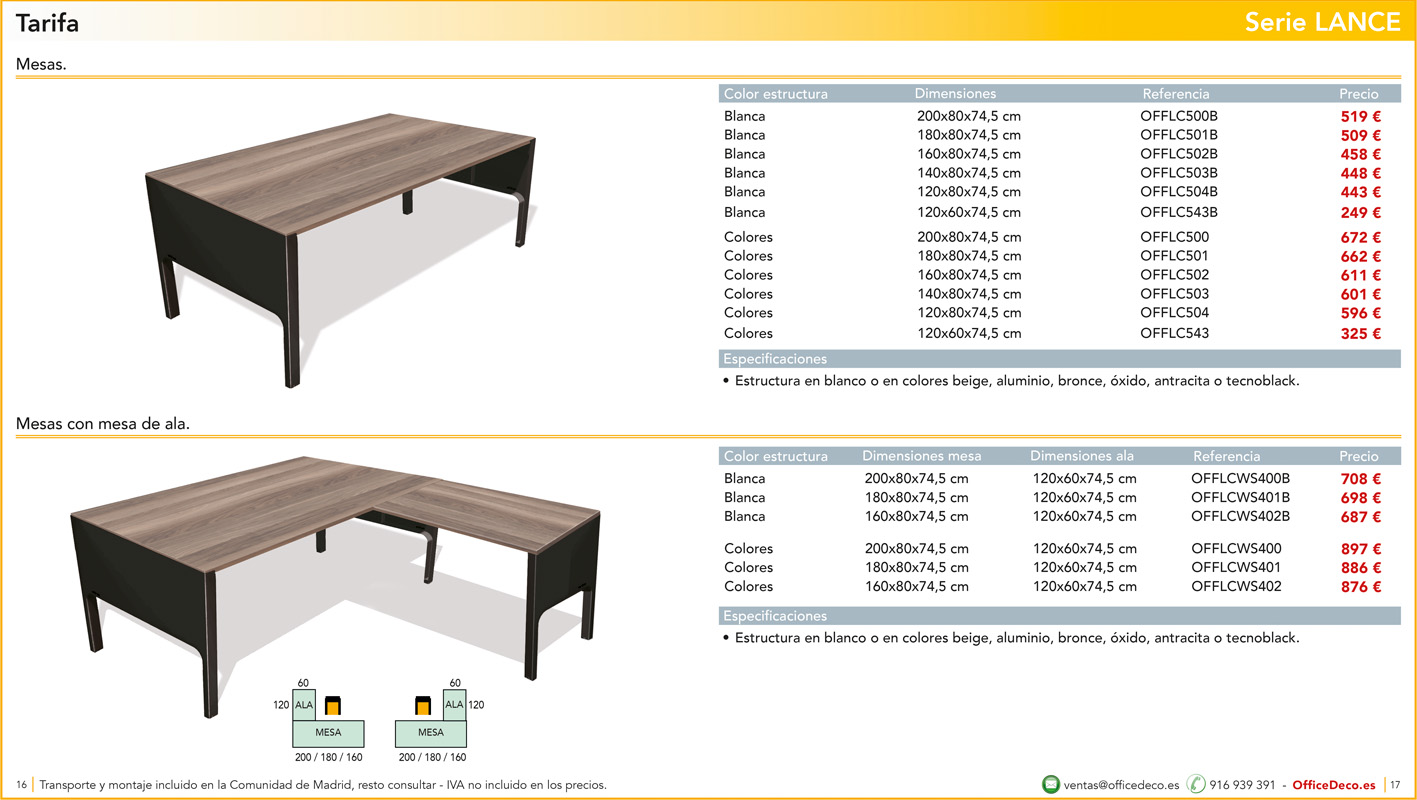Select the 876 € price
The width and height of the screenshot is (1417, 800).
click(x=1361, y=587)
